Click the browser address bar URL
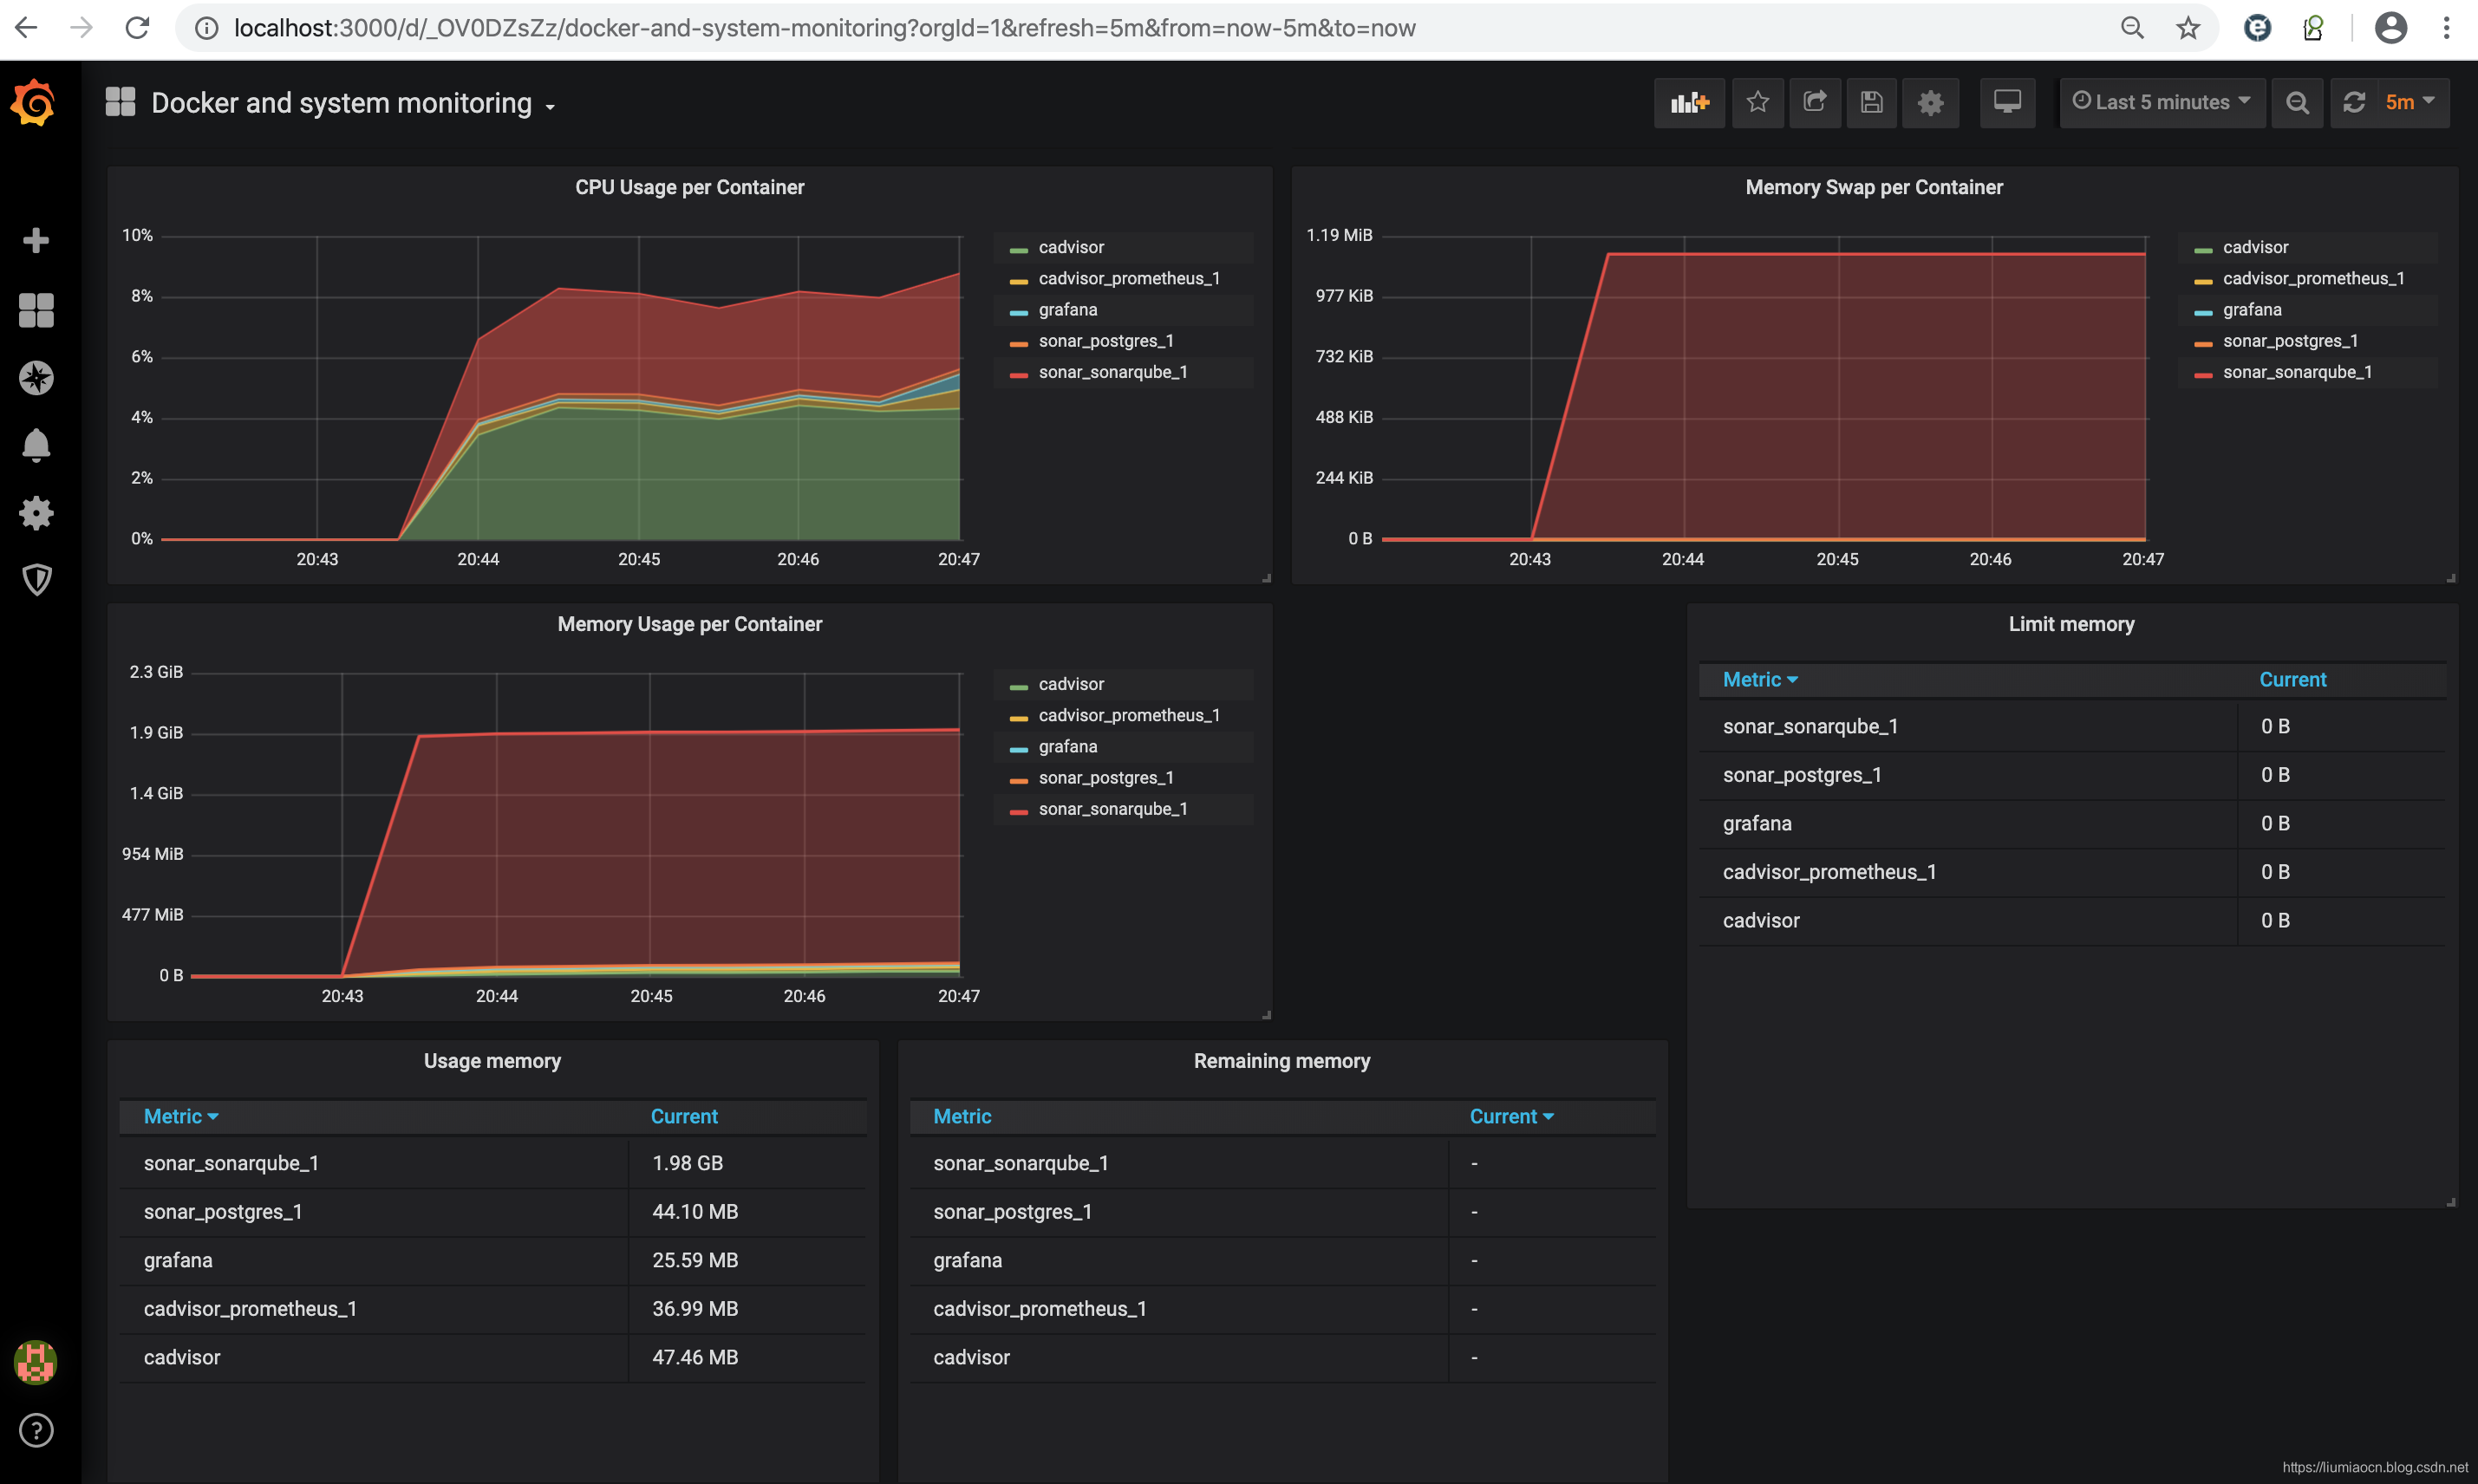 click(824, 28)
